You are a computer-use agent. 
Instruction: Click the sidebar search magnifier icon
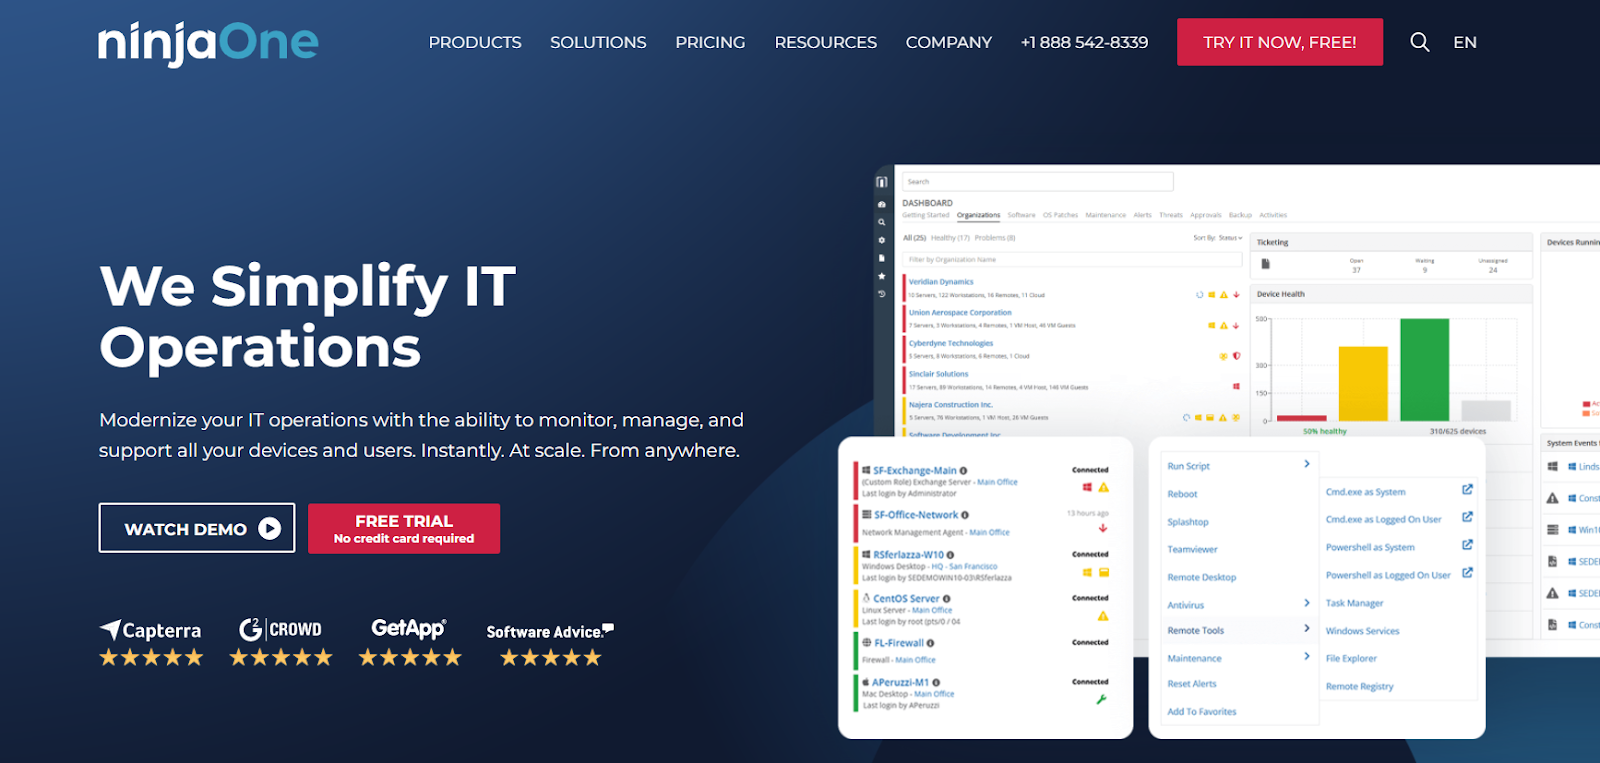click(881, 222)
